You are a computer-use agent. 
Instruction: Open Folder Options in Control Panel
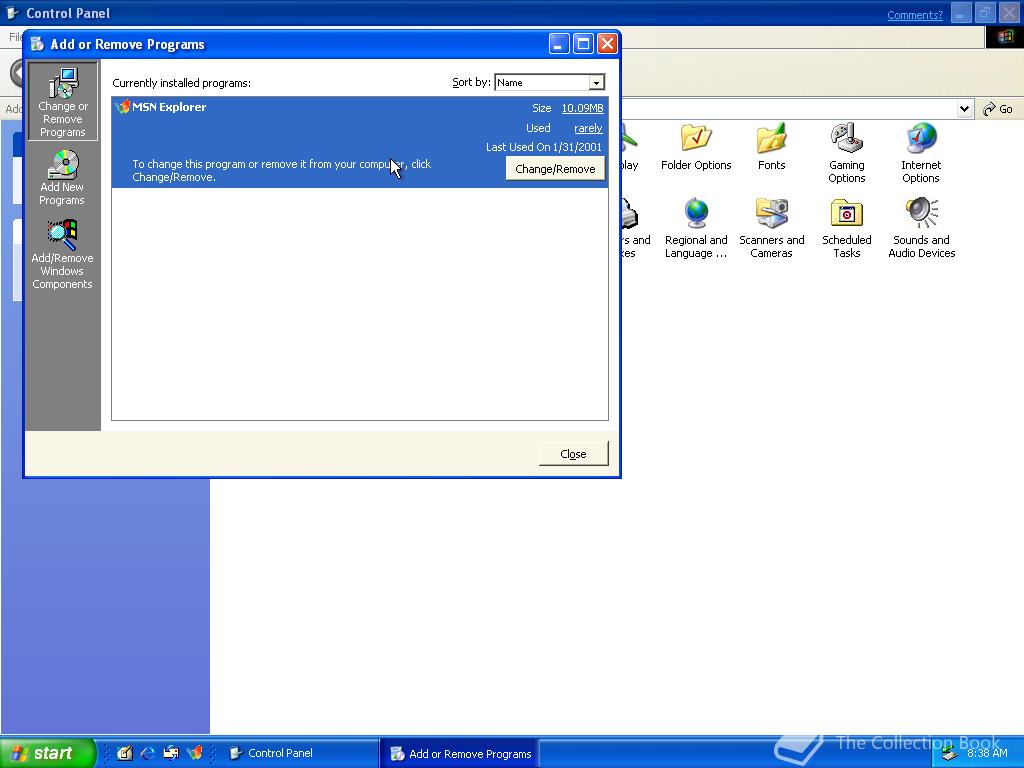click(x=696, y=147)
